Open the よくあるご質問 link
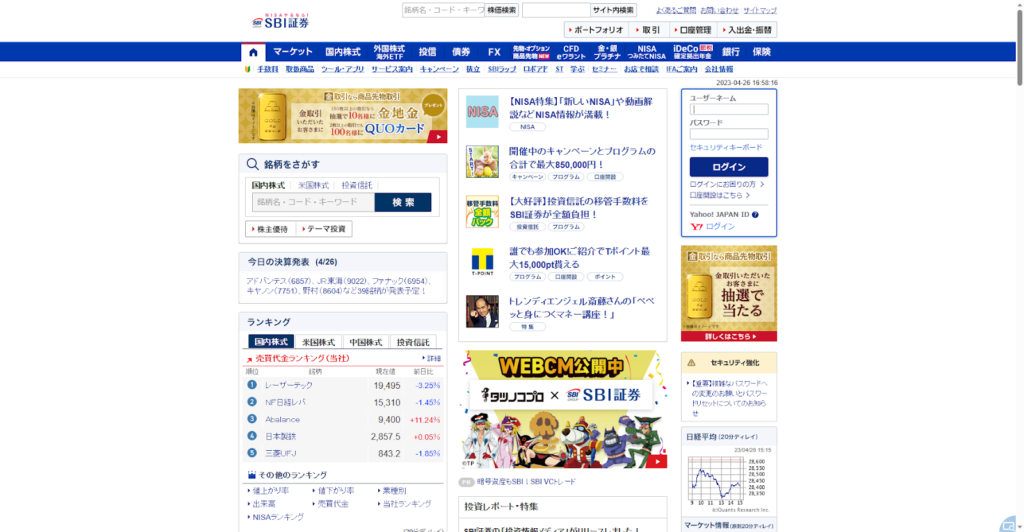The image size is (1024, 532). coord(675,10)
